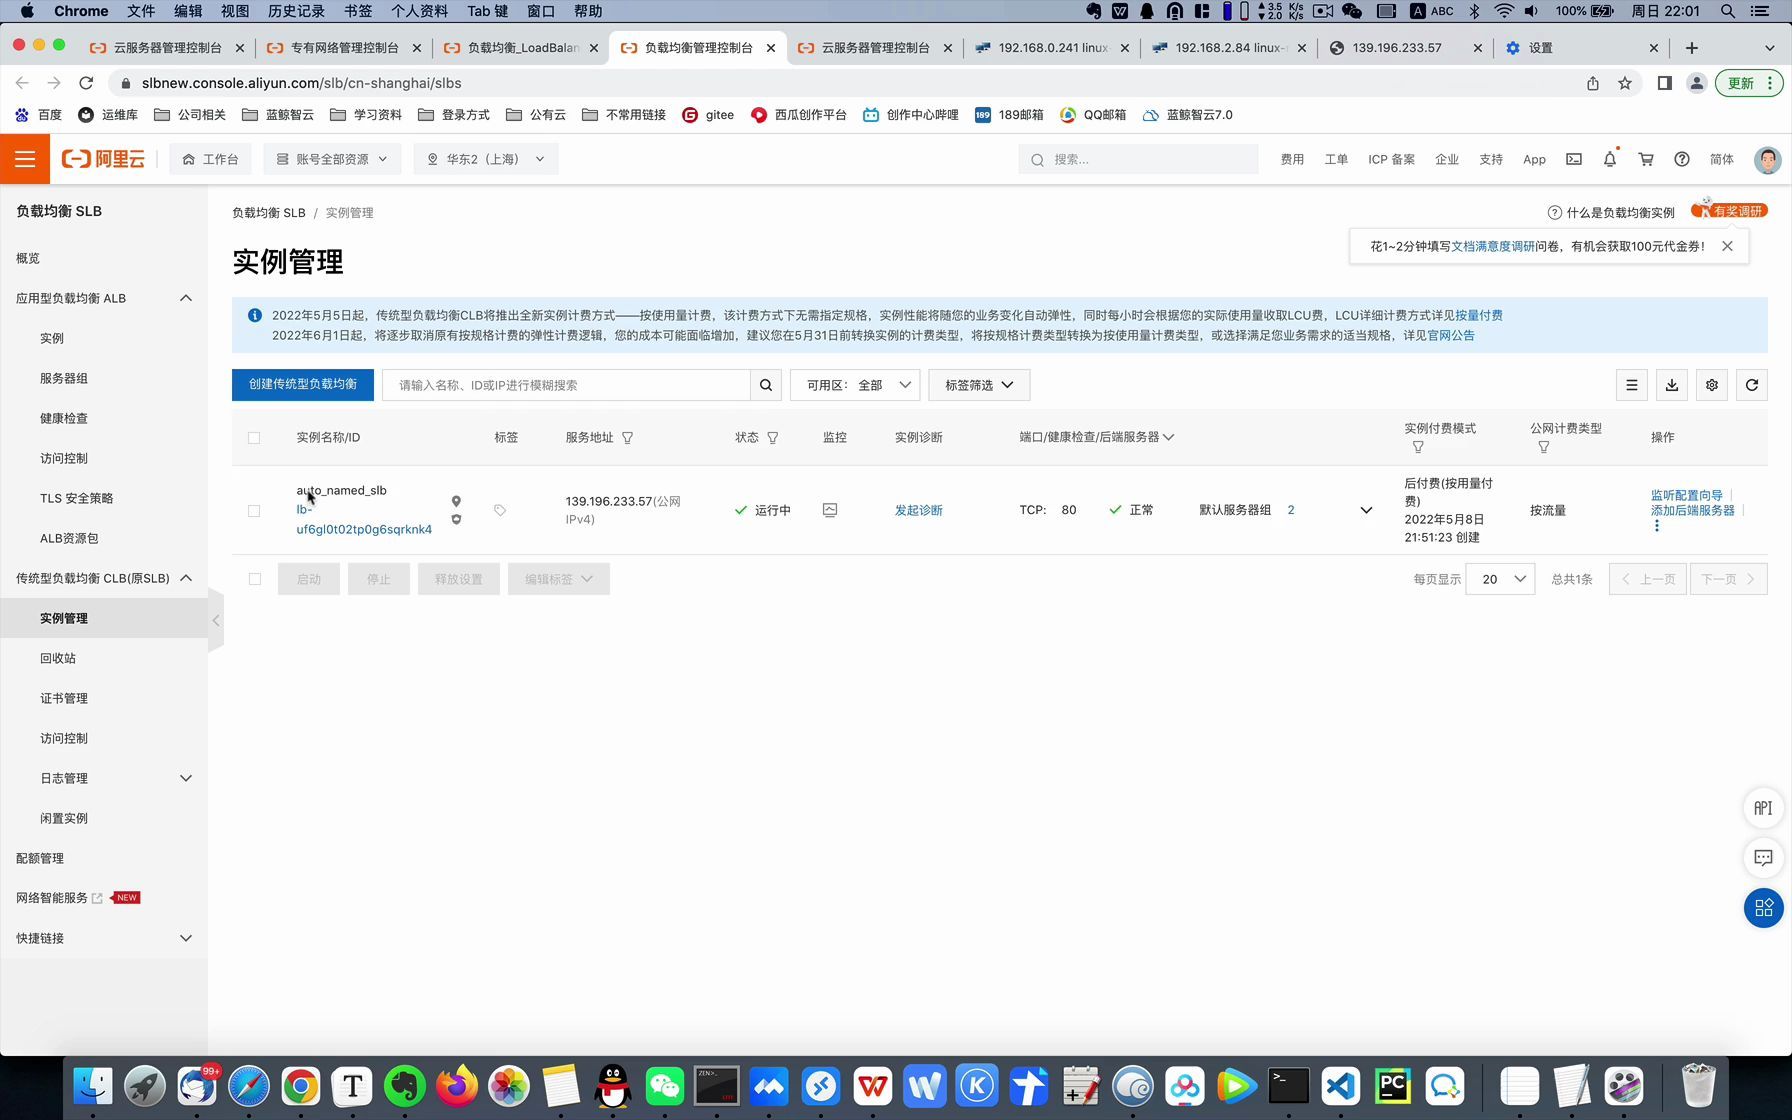This screenshot has height=1120, width=1792.
Task: Open the API floating button
Action: 1764,808
